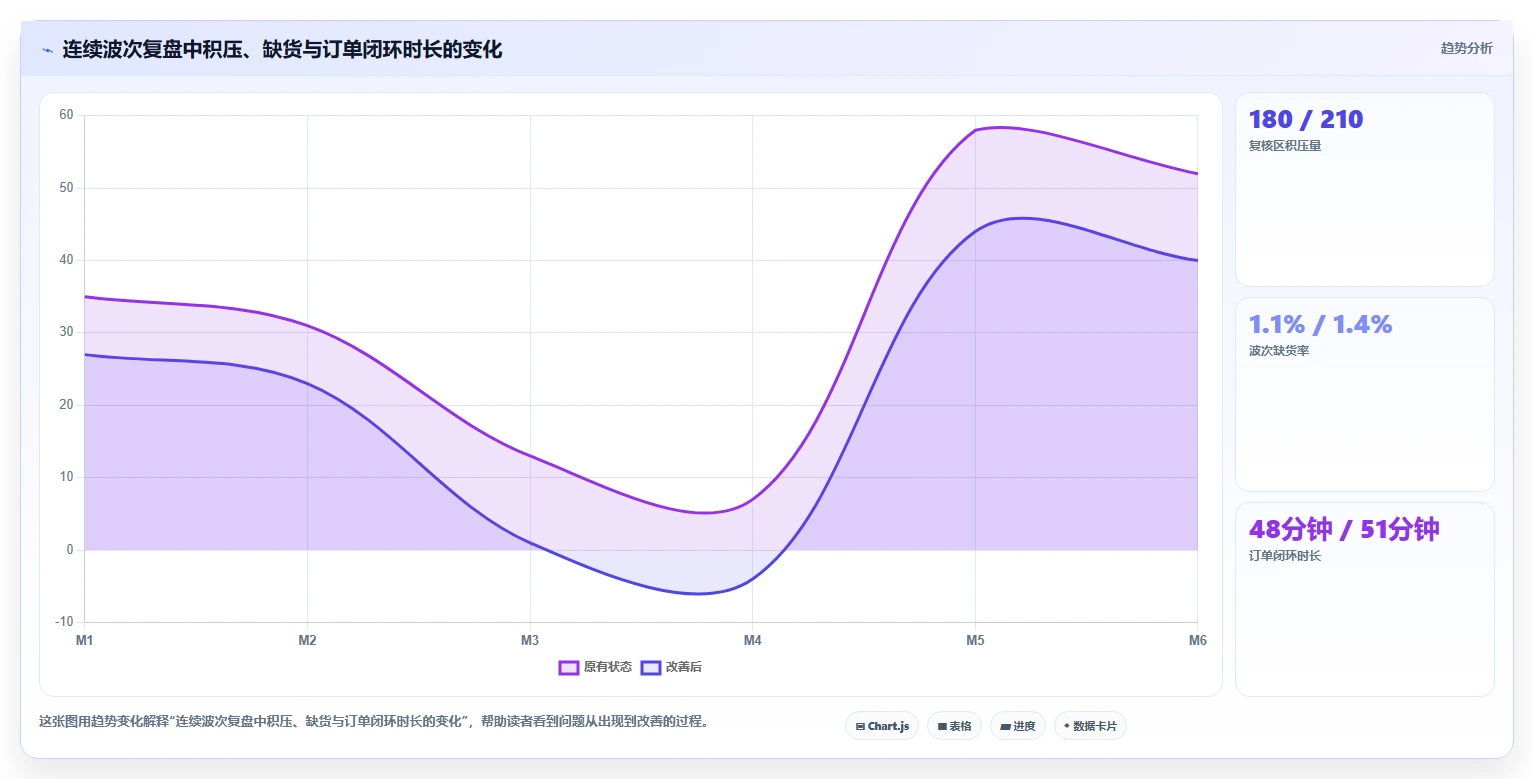Click the 表格 tag chip
This screenshot has height=779, width=1534.
click(x=954, y=726)
